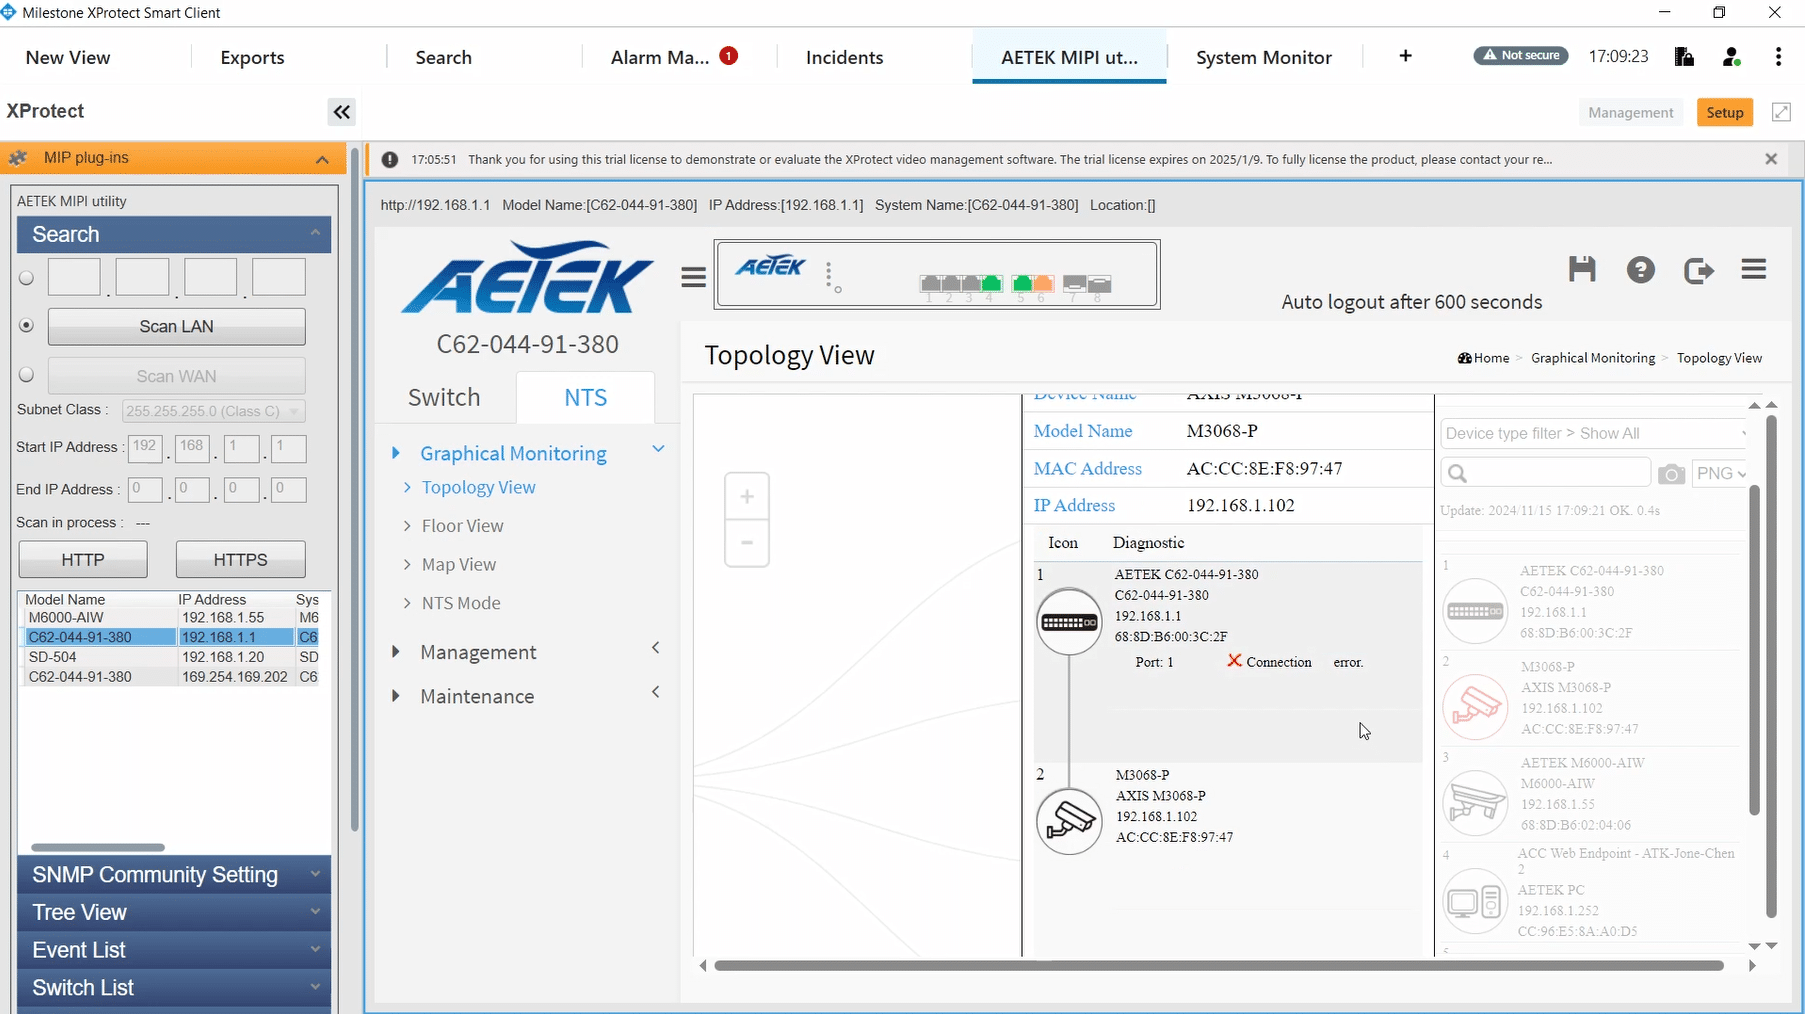Open the user account icon
Screen dimensions: 1805x1014
(x=1732, y=57)
